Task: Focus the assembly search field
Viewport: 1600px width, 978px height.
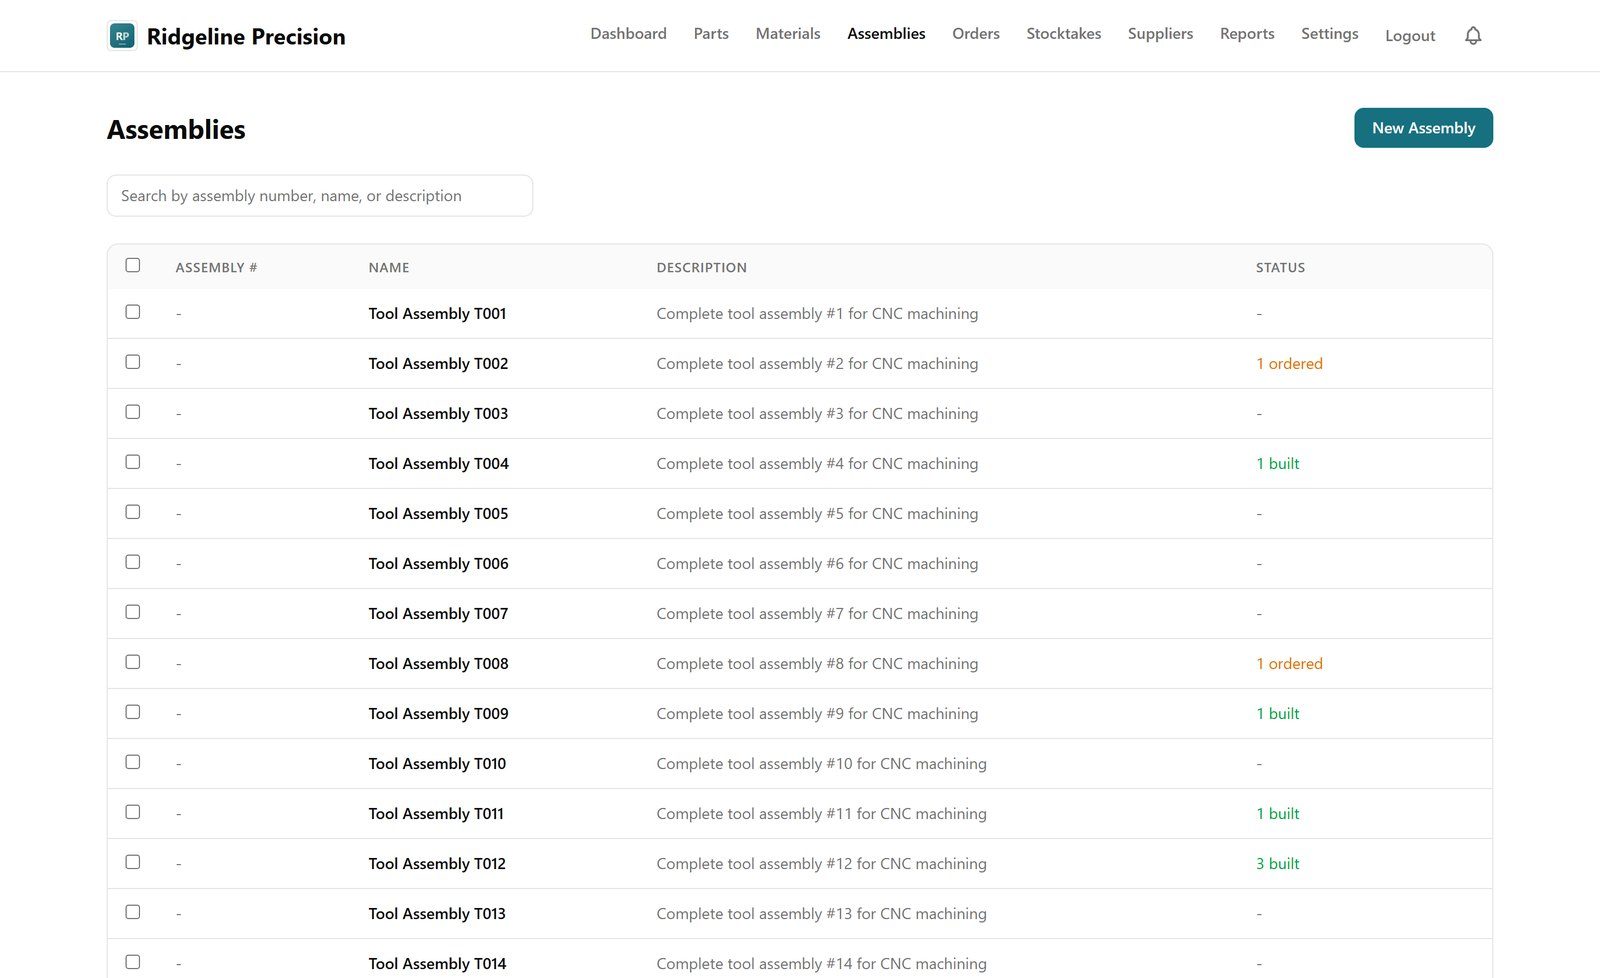Action: (x=320, y=196)
